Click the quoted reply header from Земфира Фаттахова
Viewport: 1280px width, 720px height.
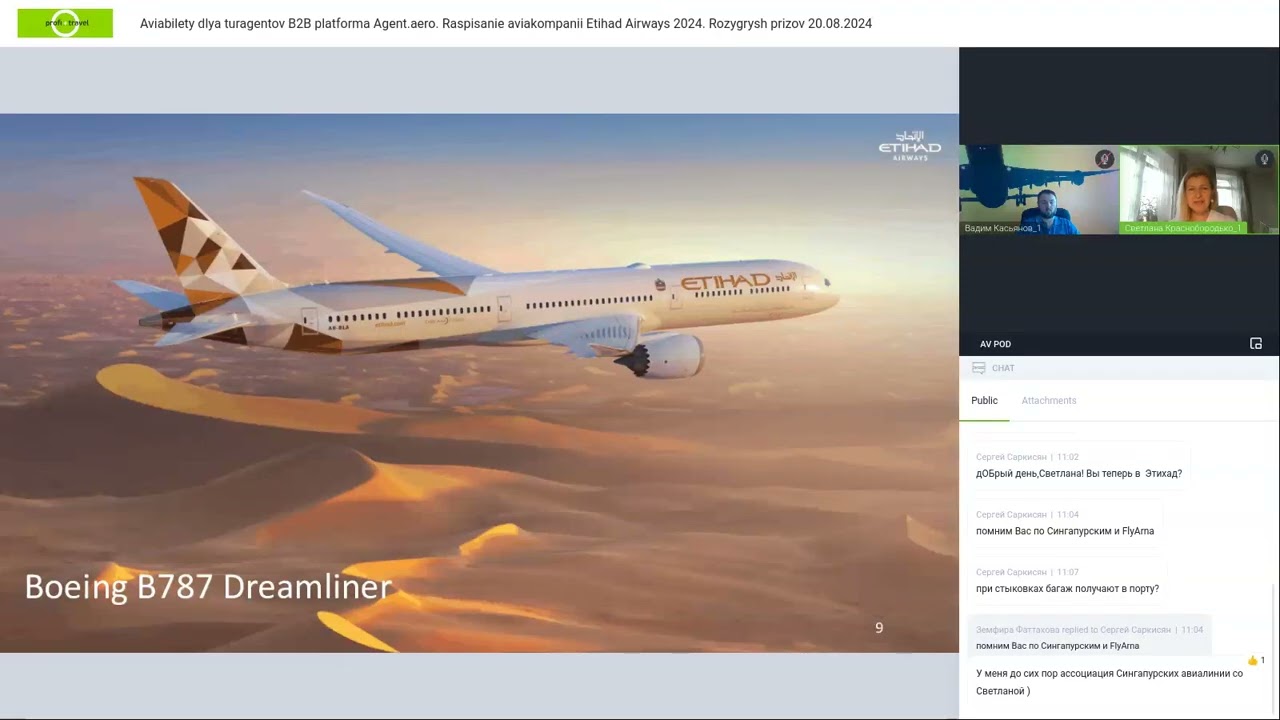pyautogui.click(x=1090, y=630)
